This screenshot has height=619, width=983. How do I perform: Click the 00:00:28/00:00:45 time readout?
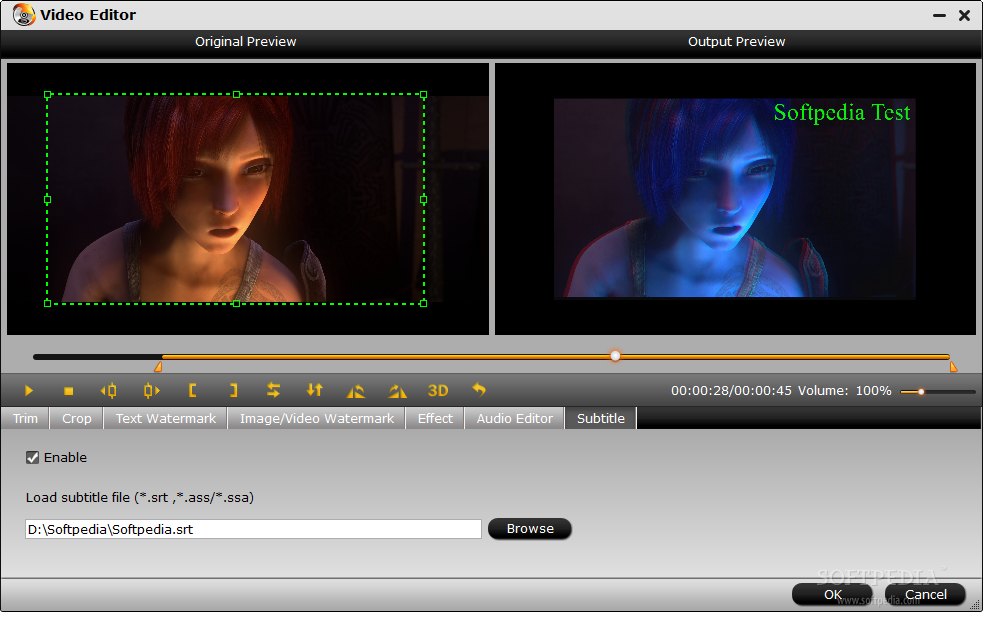731,391
